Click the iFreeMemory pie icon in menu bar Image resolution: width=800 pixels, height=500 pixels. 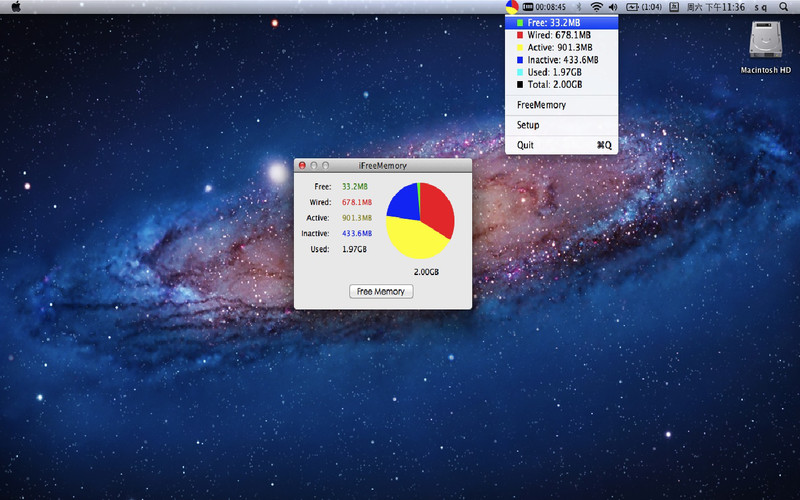tap(512, 7)
